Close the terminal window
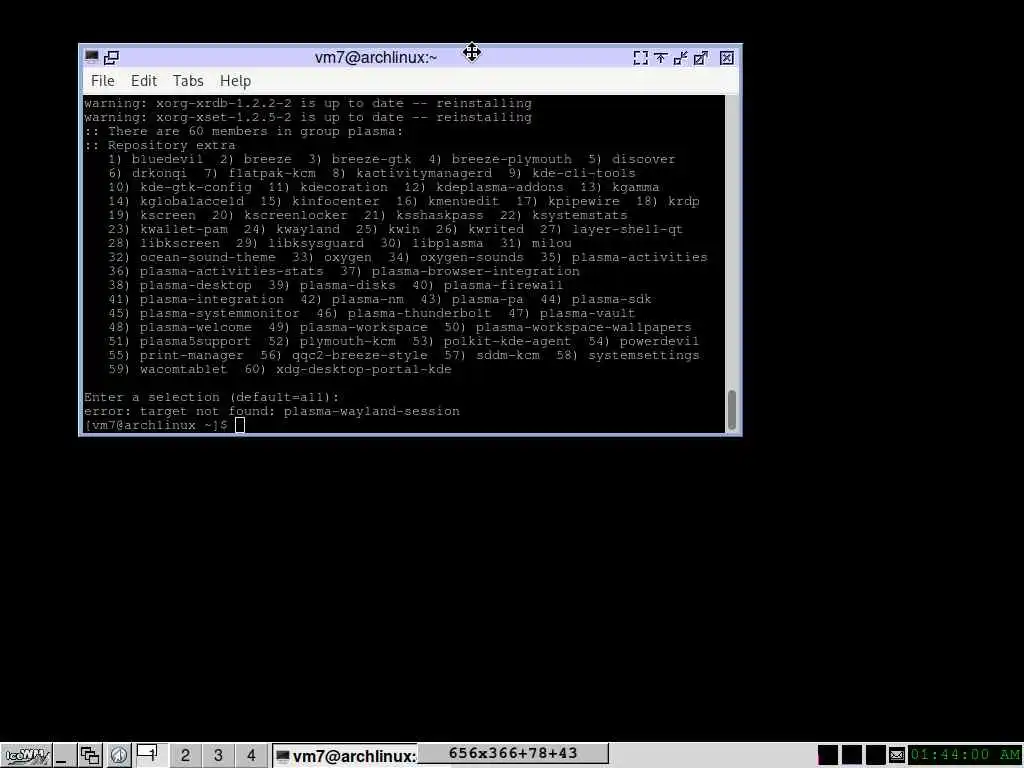Image resolution: width=1024 pixels, height=768 pixels. 726,58
